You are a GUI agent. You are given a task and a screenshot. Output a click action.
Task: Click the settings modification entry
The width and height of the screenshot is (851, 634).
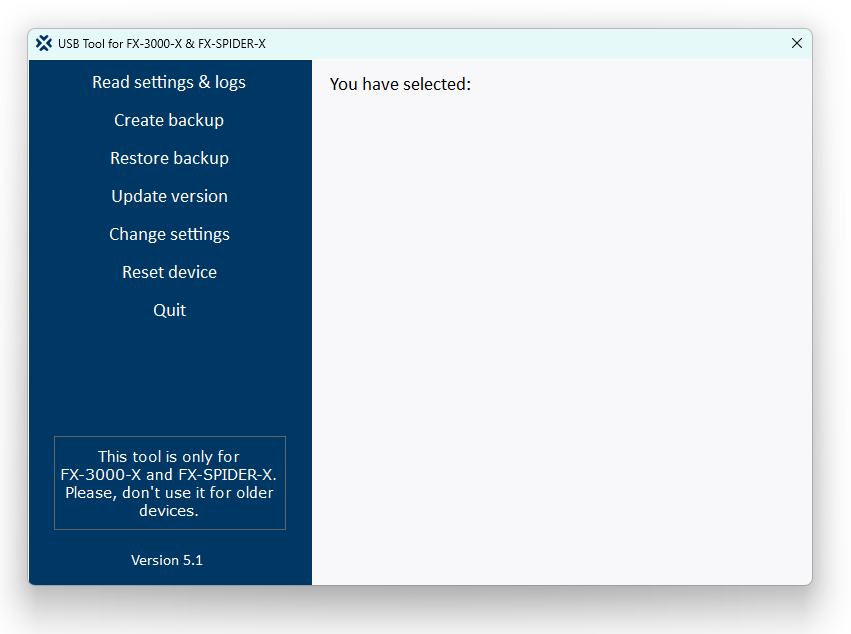168,234
